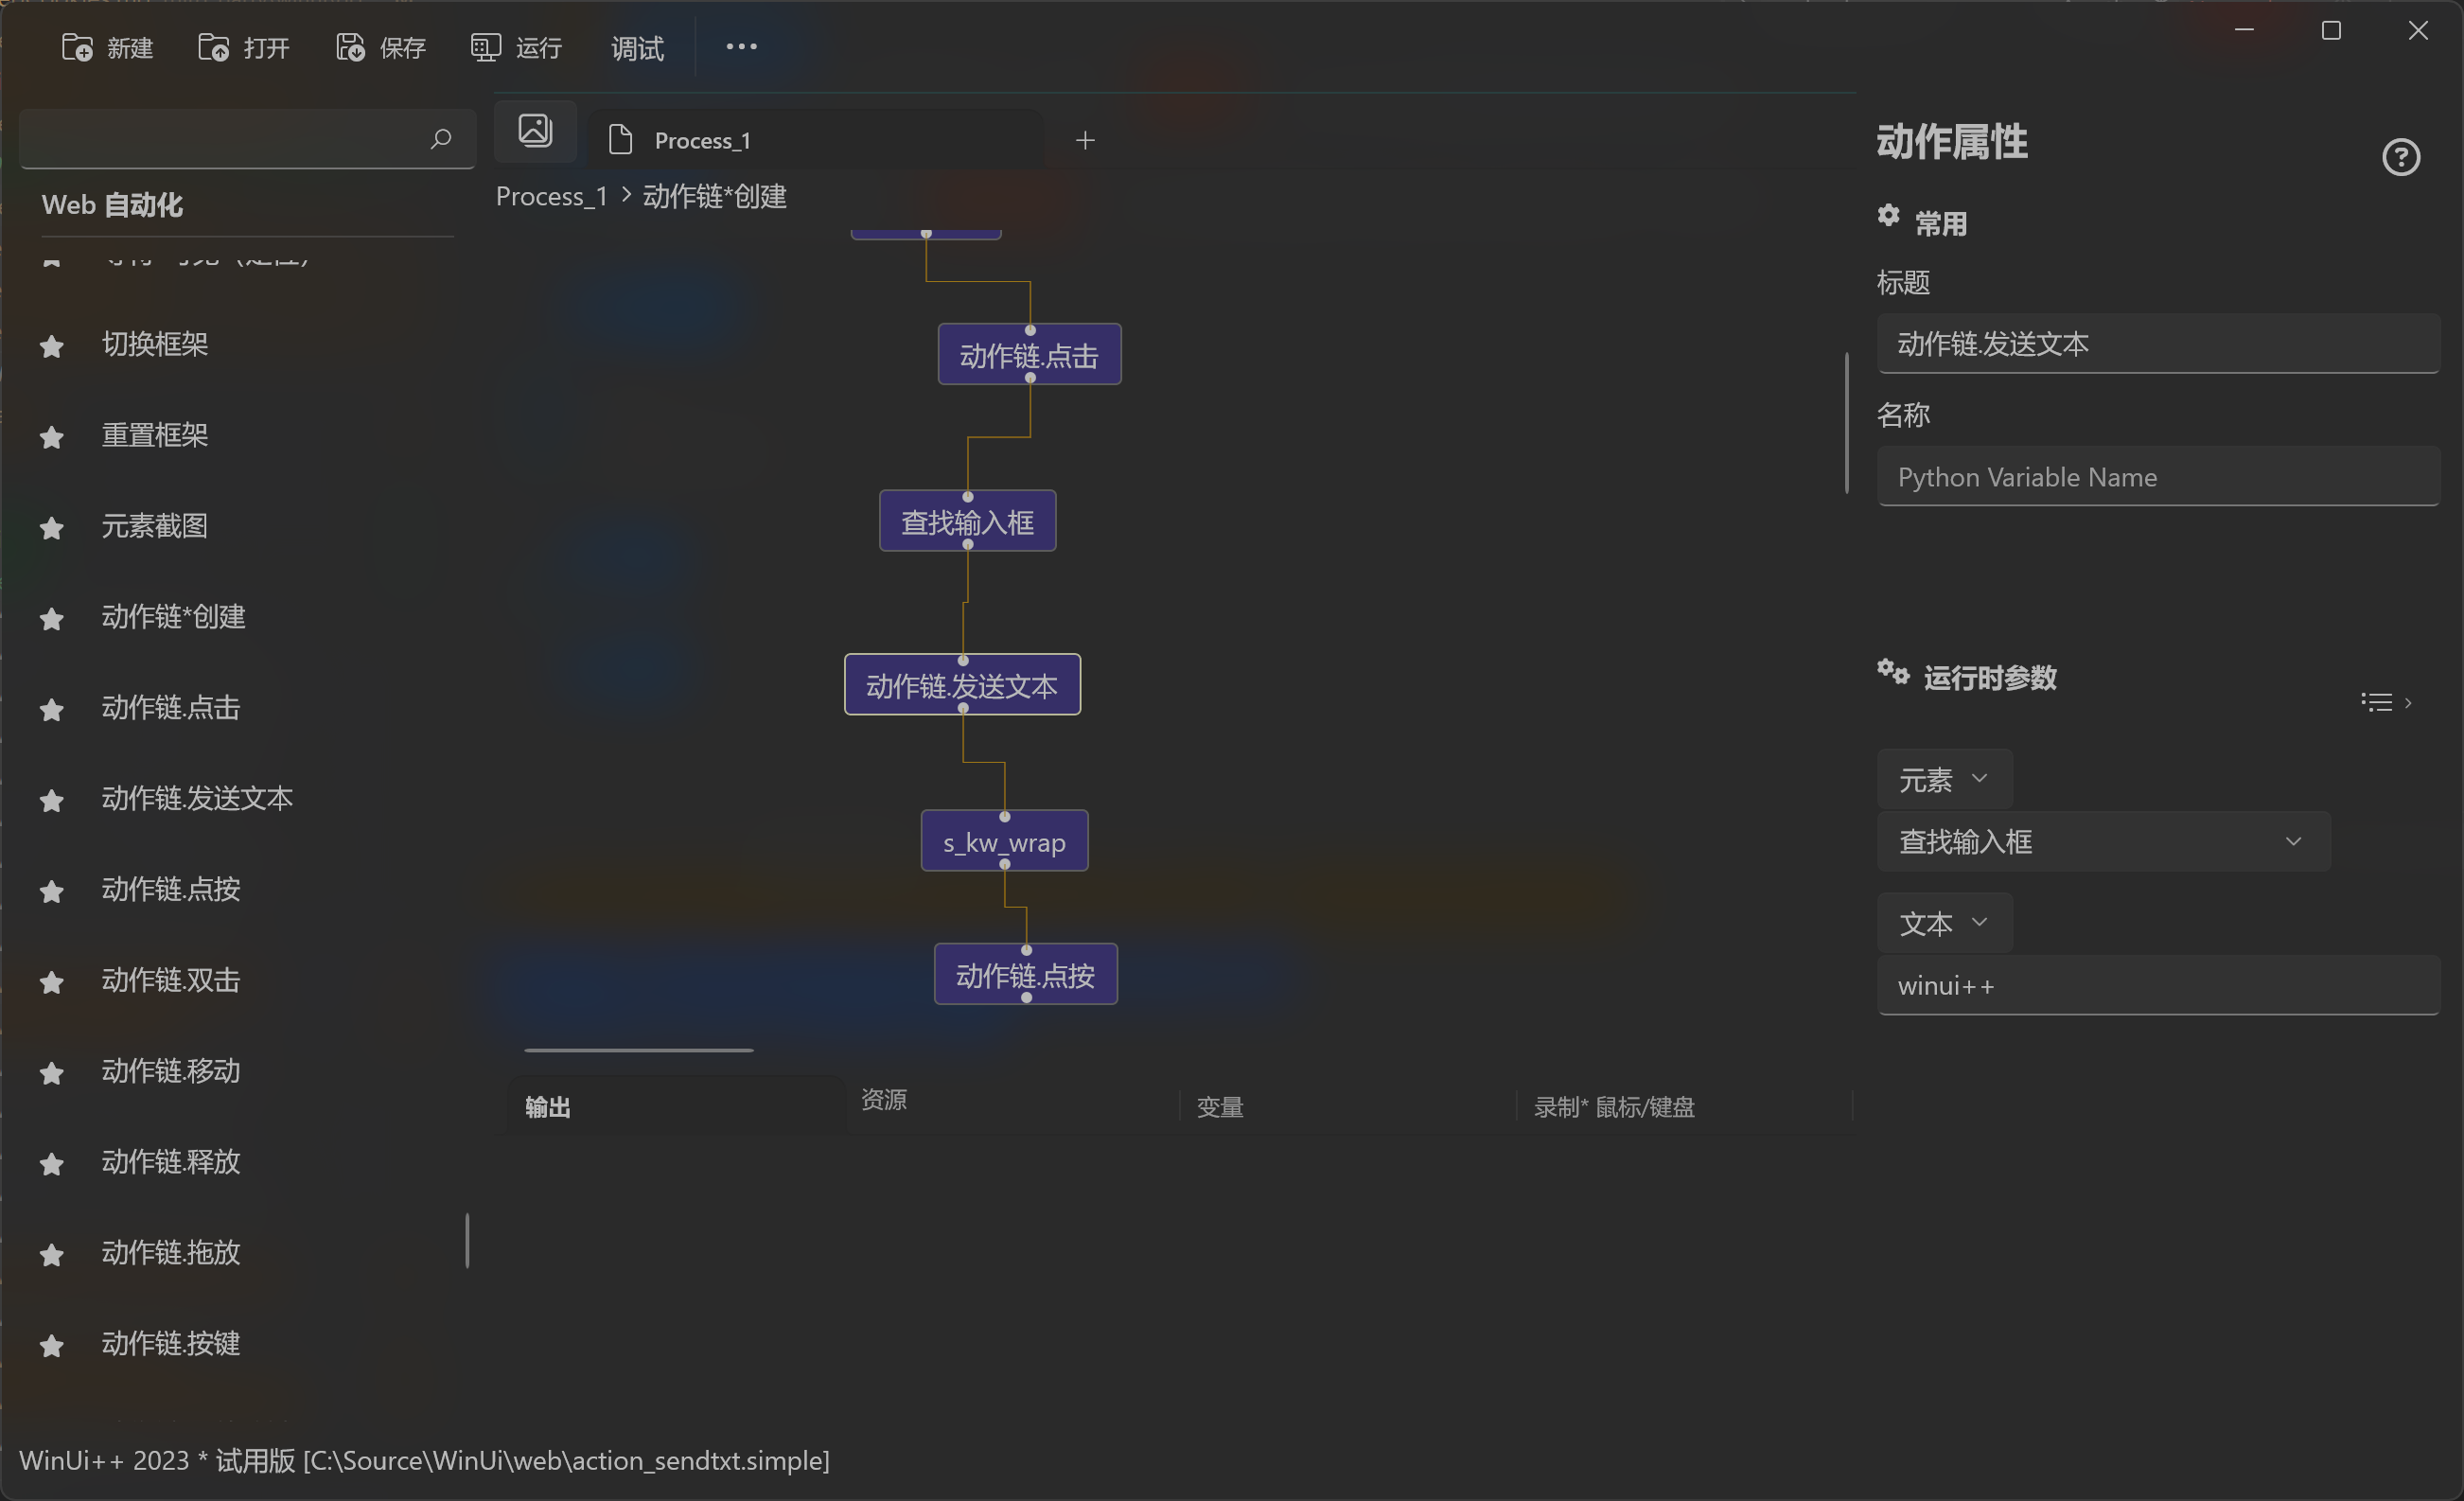This screenshot has height=1501, width=2464.
Task: Switch to the 资源 tab
Action: [884, 1100]
